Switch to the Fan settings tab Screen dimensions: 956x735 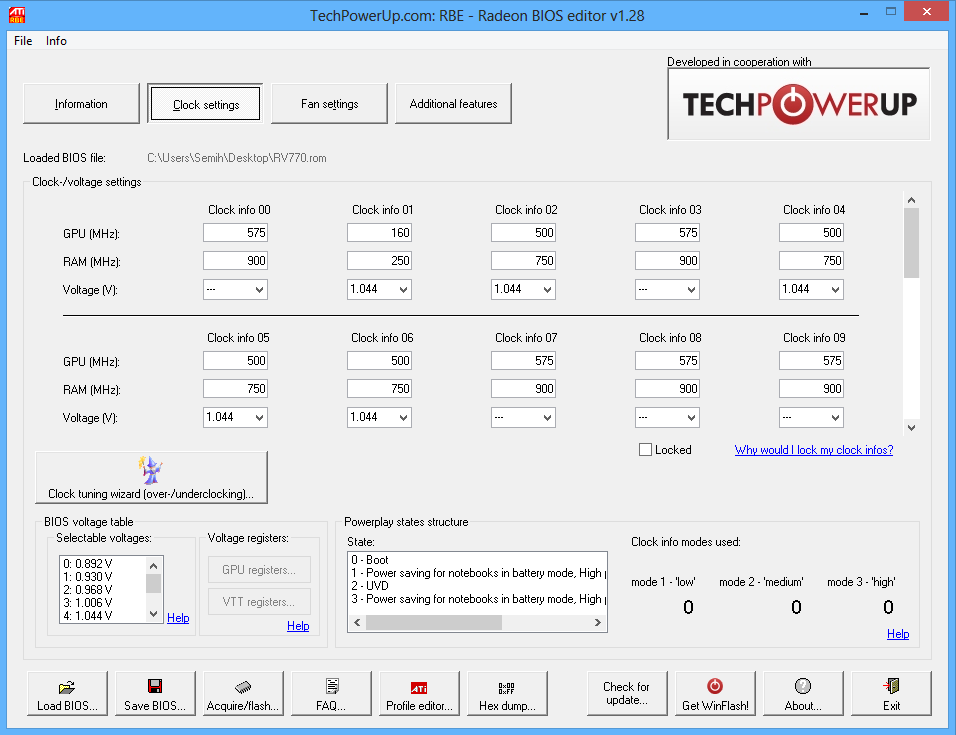click(329, 104)
